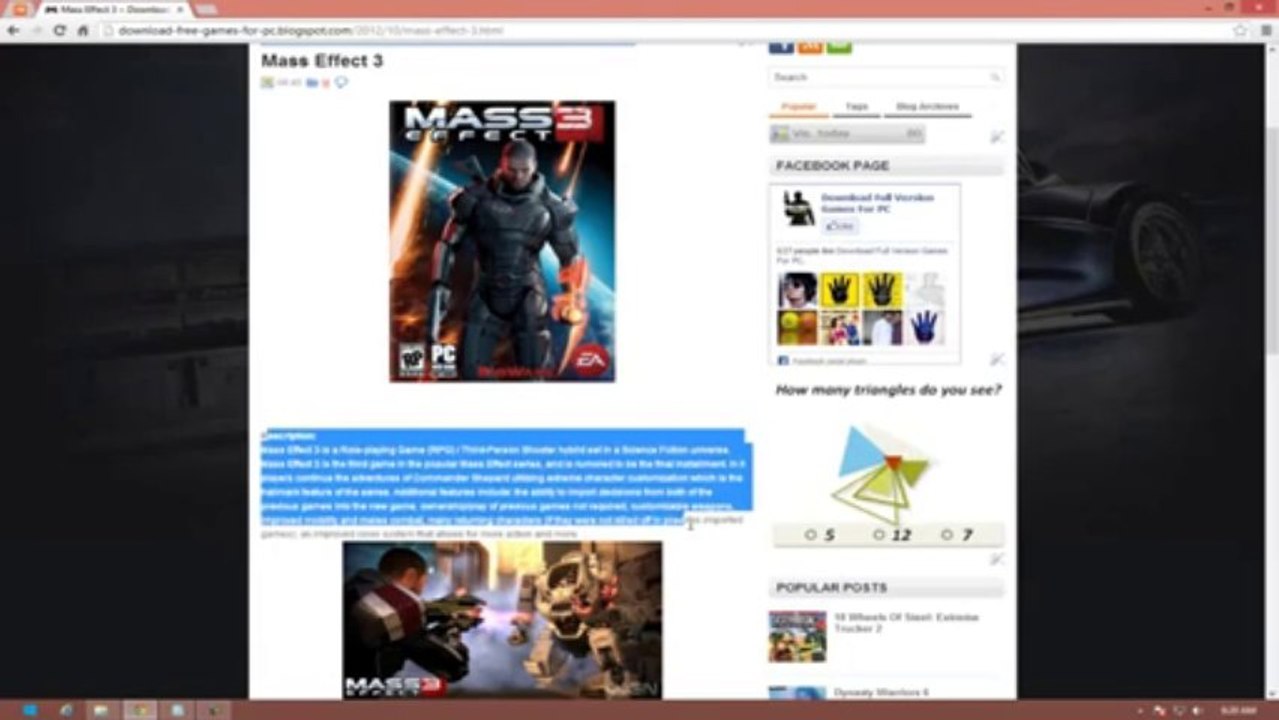The height and width of the screenshot is (720, 1279).
Task: Click the browser forward arrow
Action: 36,30
